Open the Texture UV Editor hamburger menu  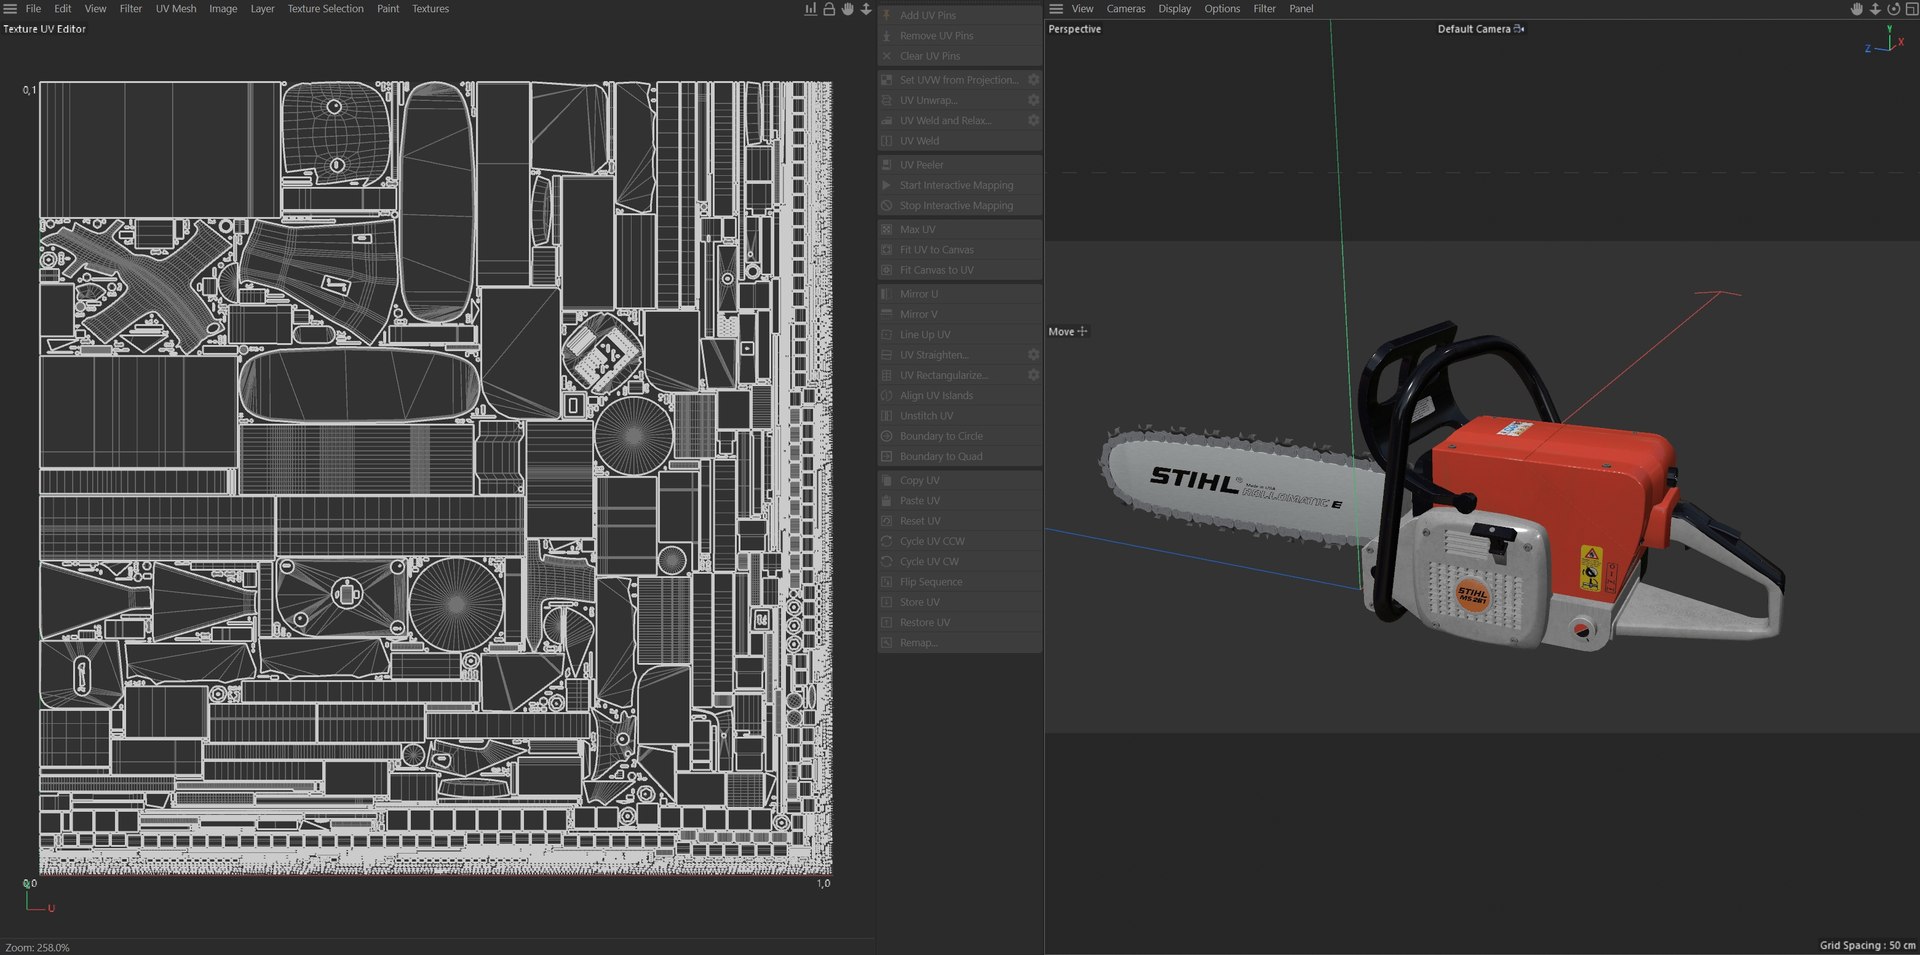click(10, 9)
